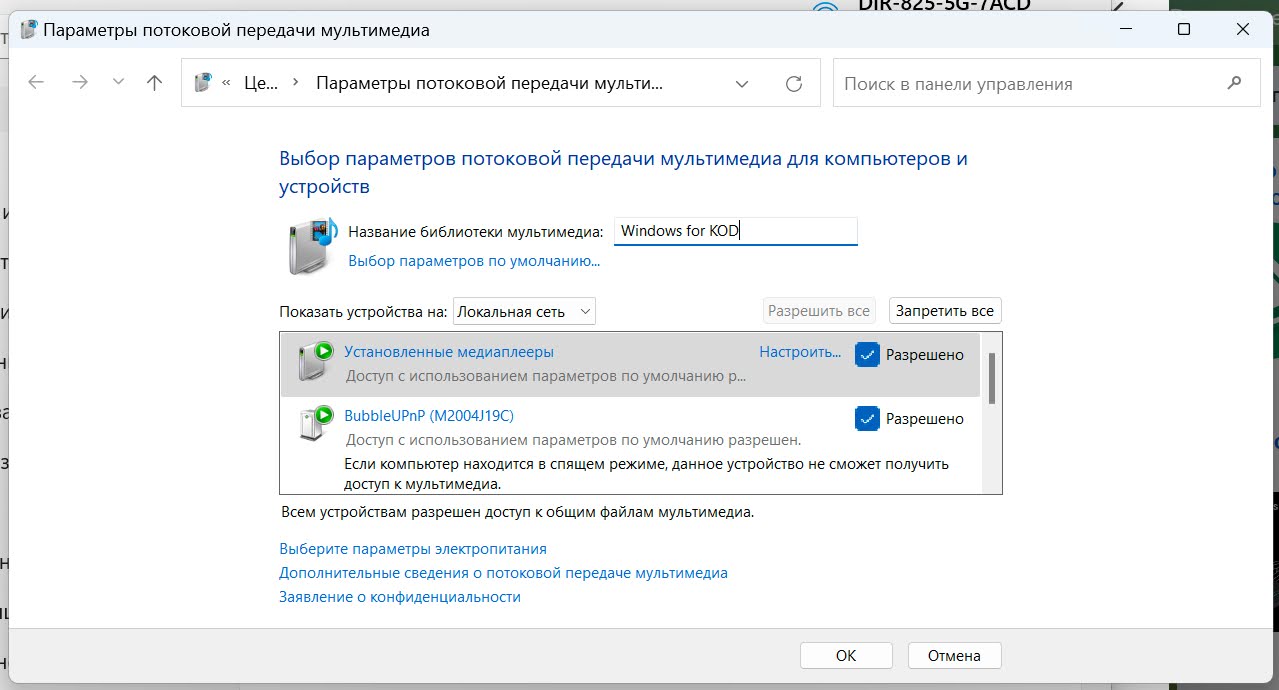1279x690 pixels.
Task: Toggle access for the installed media players entry
Action: pyautogui.click(x=866, y=354)
